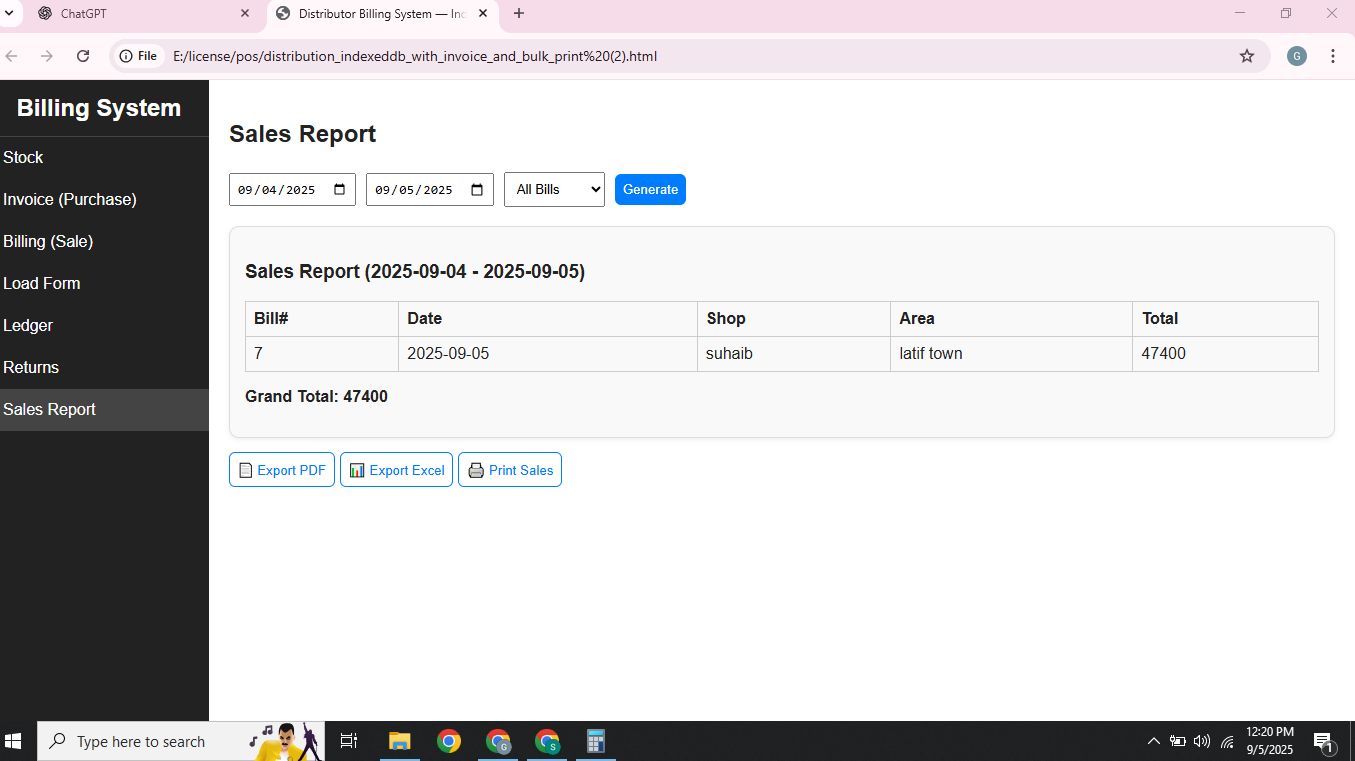Image resolution: width=1355 pixels, height=761 pixels.
Task: Open the Windows Start menu
Action: coord(15,741)
